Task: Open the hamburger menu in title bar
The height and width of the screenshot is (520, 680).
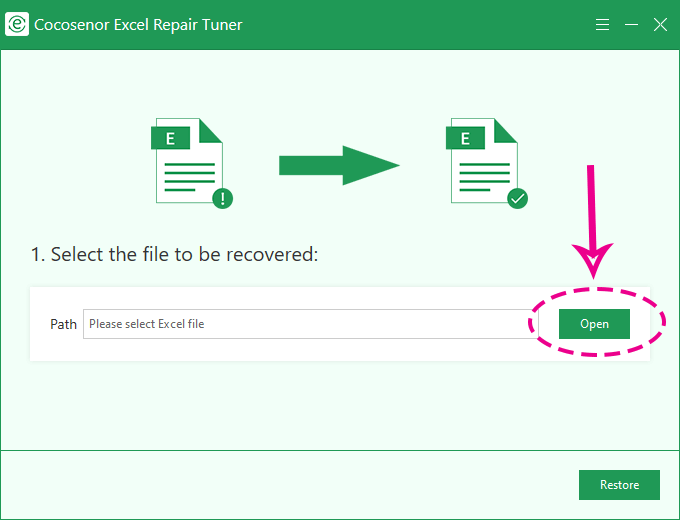Action: click(602, 25)
